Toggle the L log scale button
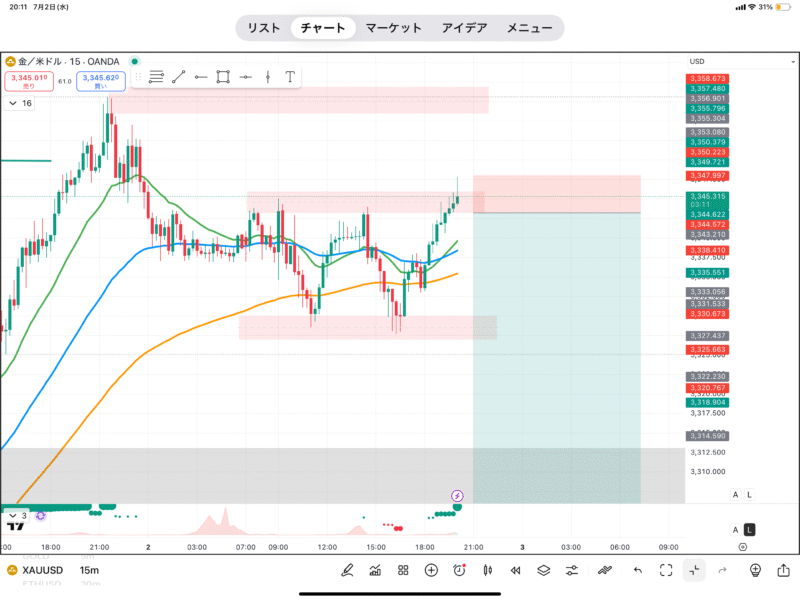Screen dimensions: 800x600 tap(749, 495)
